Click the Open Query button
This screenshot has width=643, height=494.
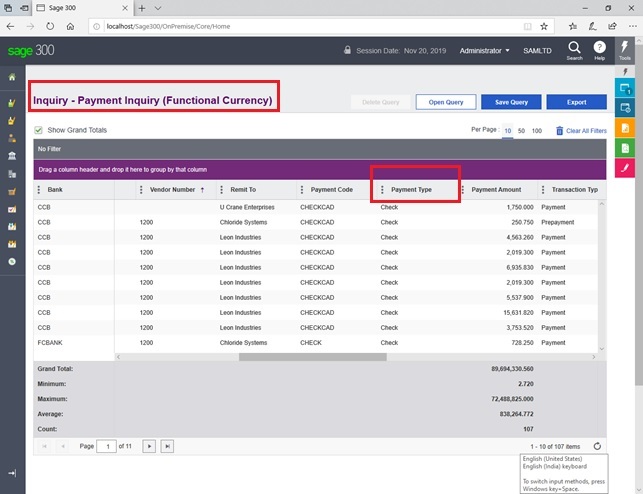point(446,102)
